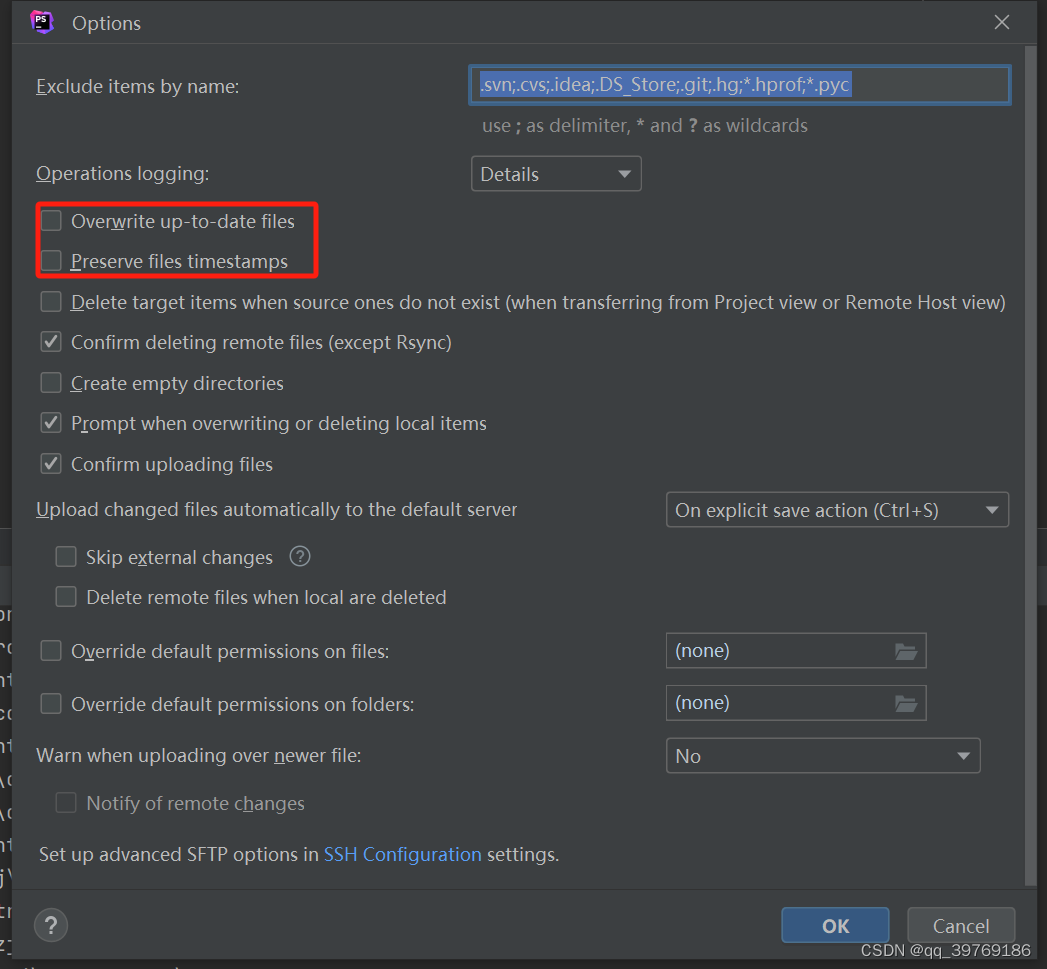Disable Prompt when overwriting local items
1047x969 pixels.
50,422
